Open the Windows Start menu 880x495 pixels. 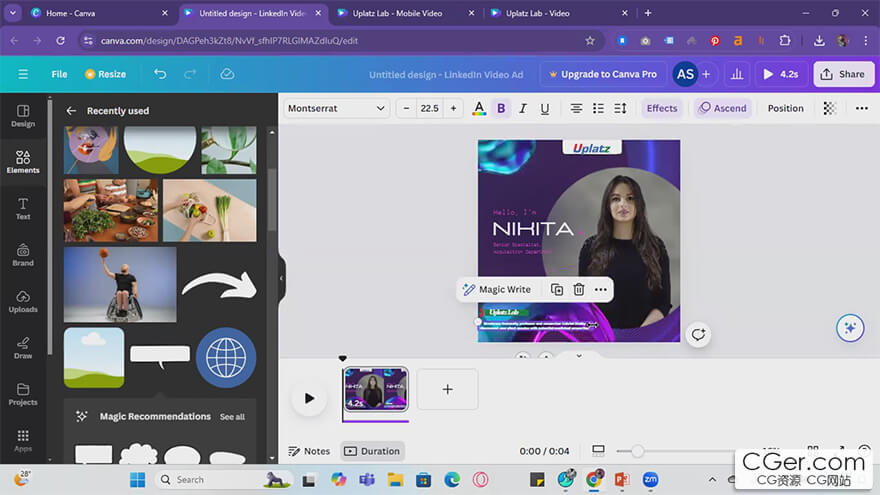137,480
